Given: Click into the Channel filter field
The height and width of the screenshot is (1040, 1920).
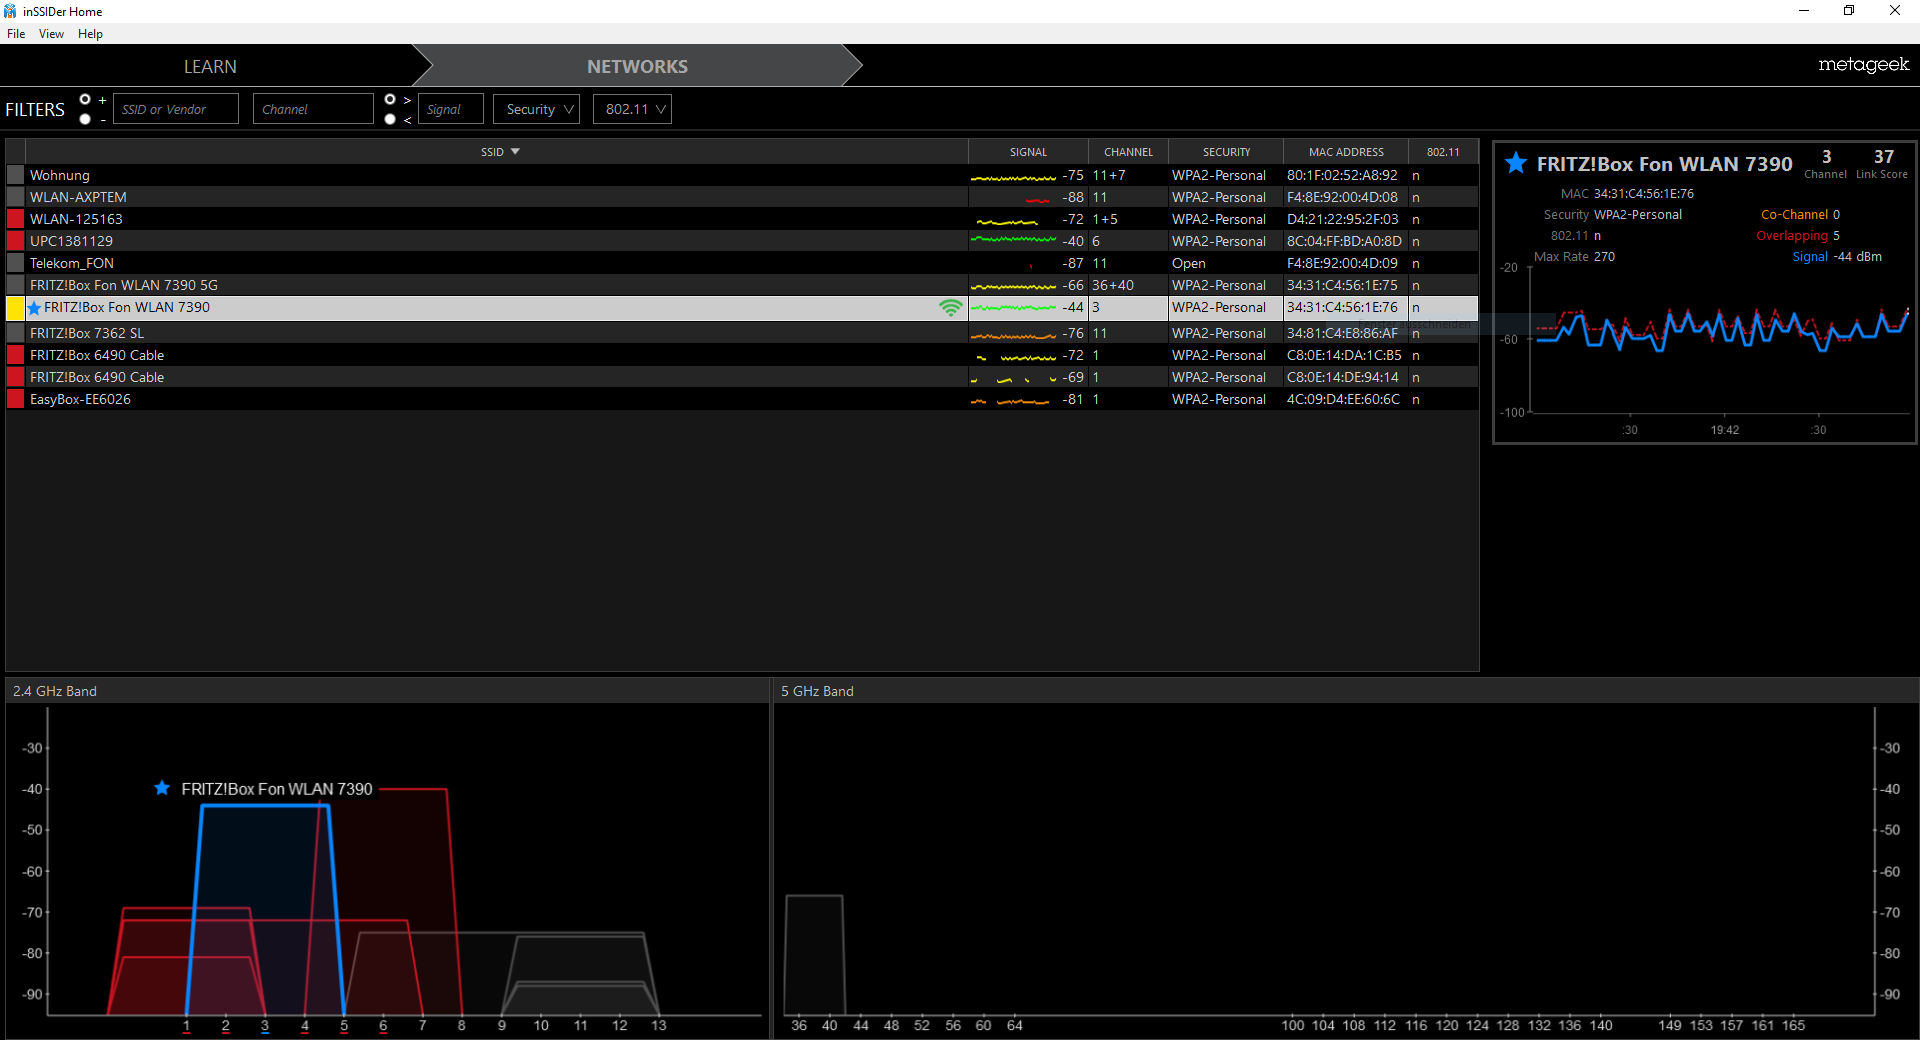Looking at the screenshot, I should tap(313, 109).
